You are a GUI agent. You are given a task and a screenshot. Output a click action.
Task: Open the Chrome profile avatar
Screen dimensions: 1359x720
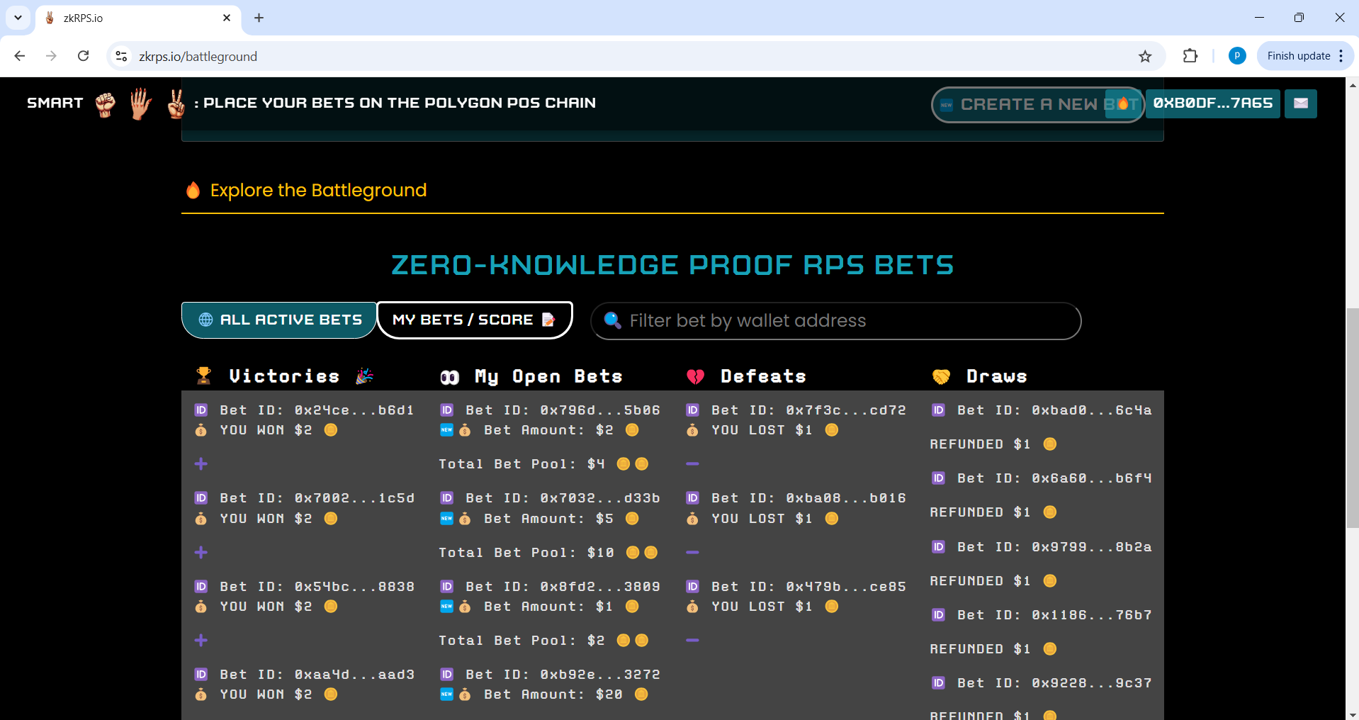1237,56
